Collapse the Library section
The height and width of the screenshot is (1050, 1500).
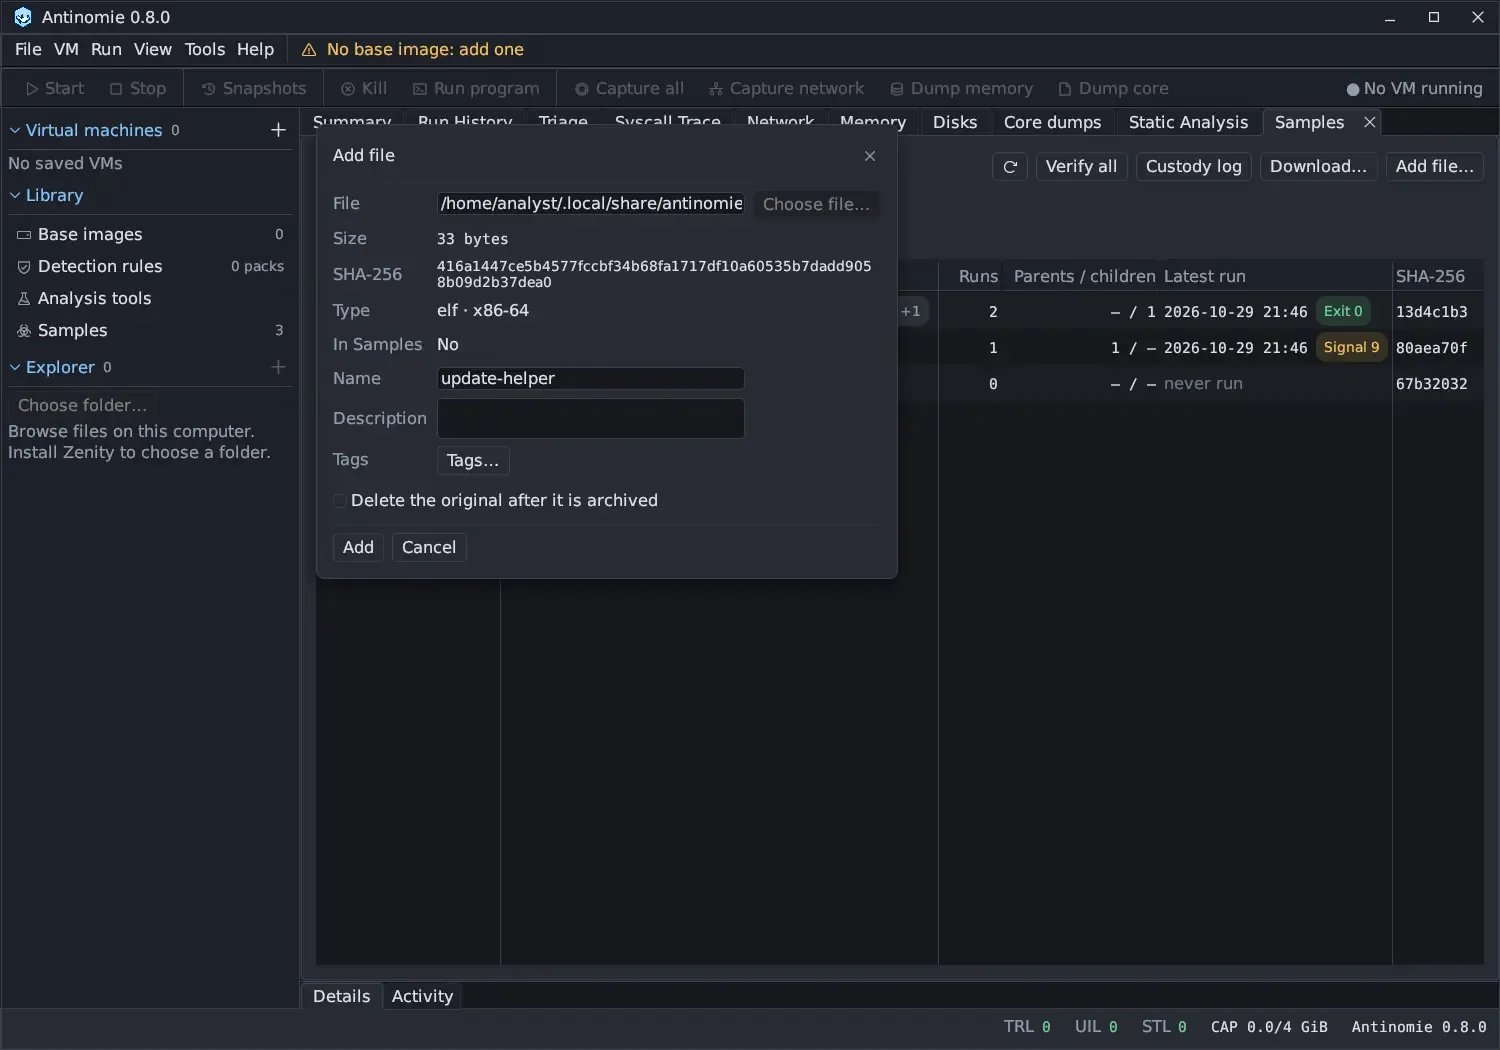click(x=15, y=195)
